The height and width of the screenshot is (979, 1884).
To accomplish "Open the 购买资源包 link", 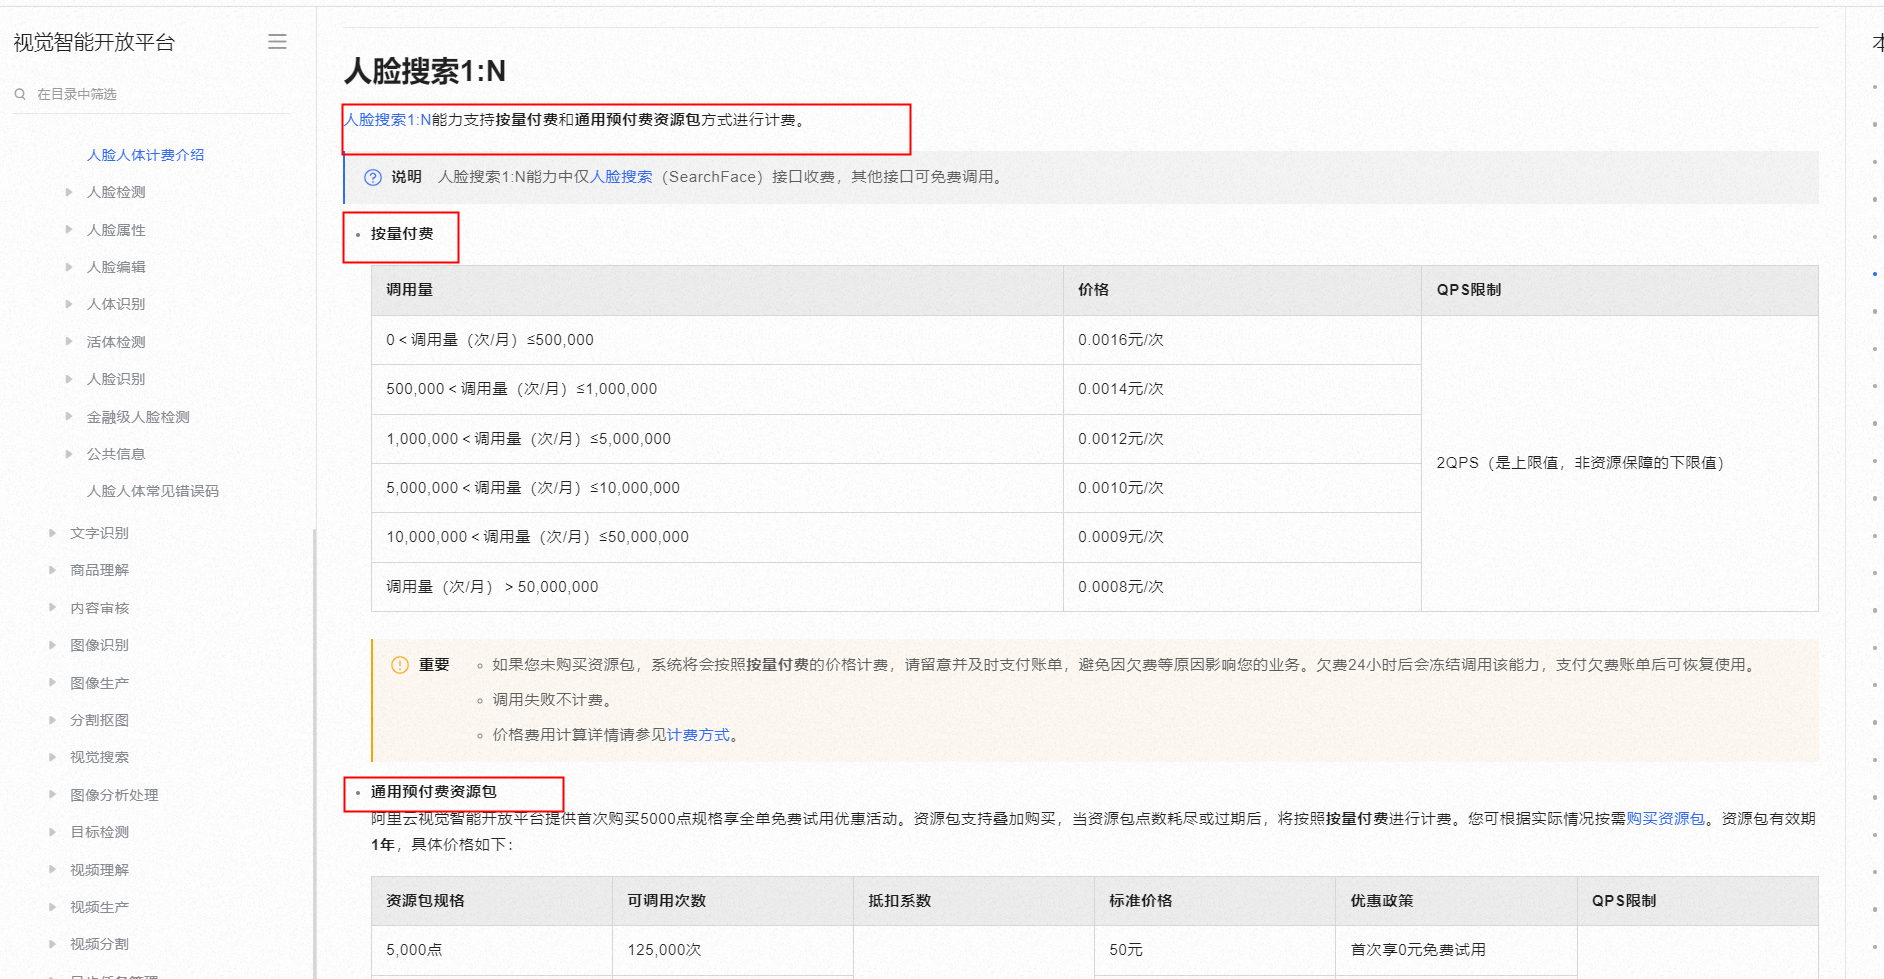I will pos(1665,819).
